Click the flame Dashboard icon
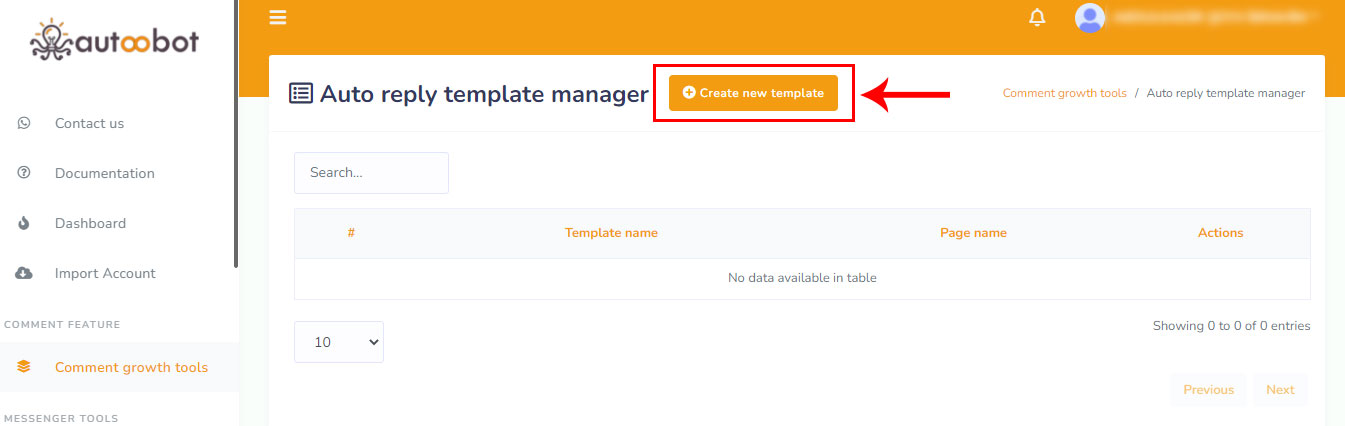The width and height of the screenshot is (1345, 426). (24, 223)
